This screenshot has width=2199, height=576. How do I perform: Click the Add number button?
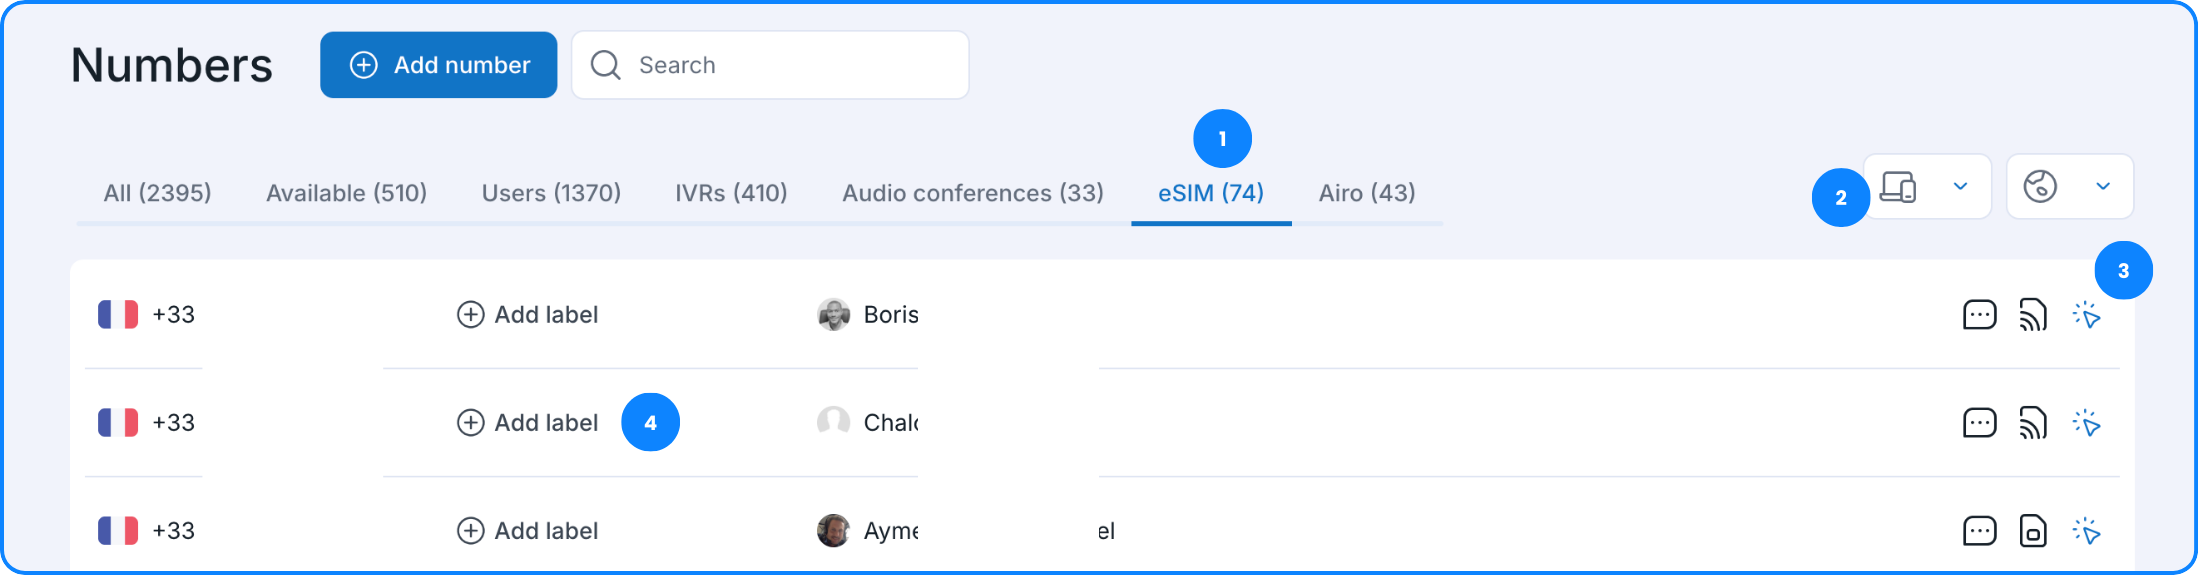(x=439, y=65)
